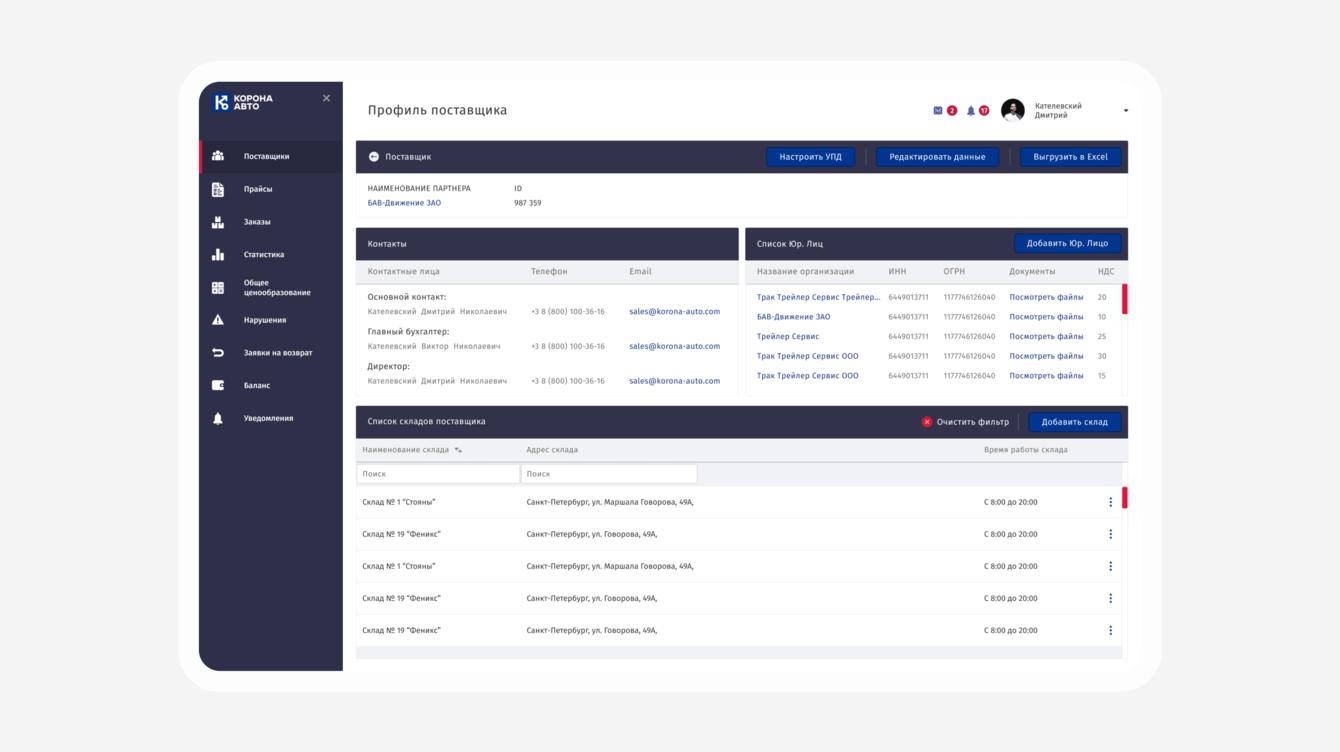
Task: Go to Заказы via its boxes icon
Action: point(218,222)
